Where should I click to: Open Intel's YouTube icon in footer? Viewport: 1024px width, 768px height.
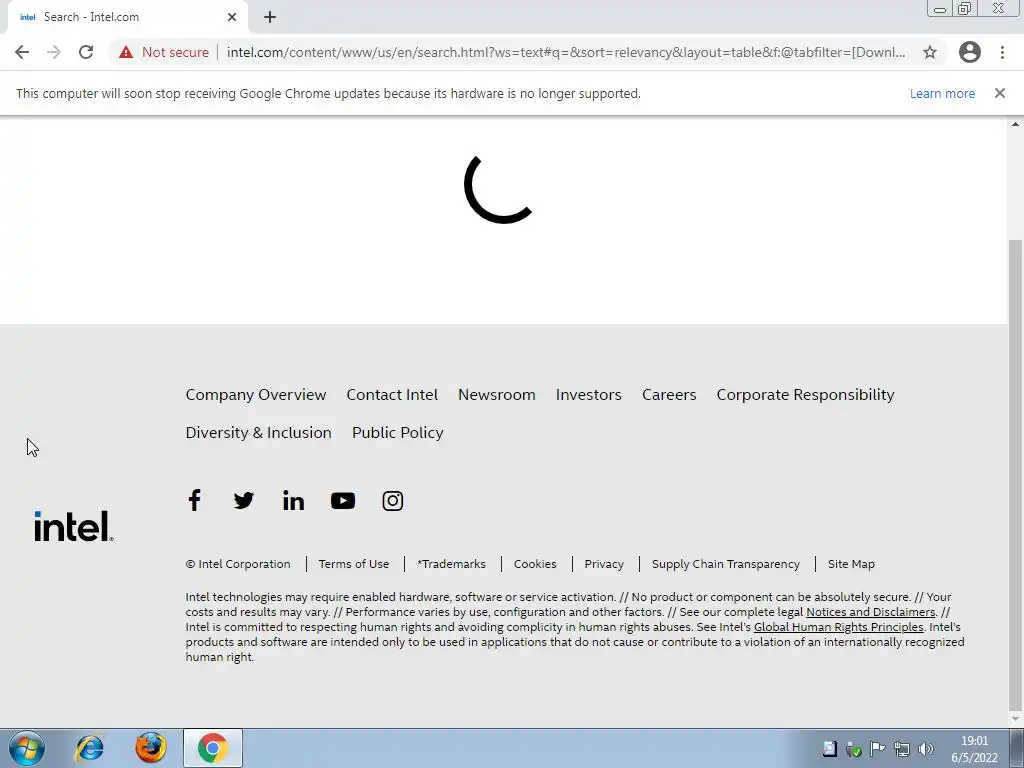coord(343,501)
